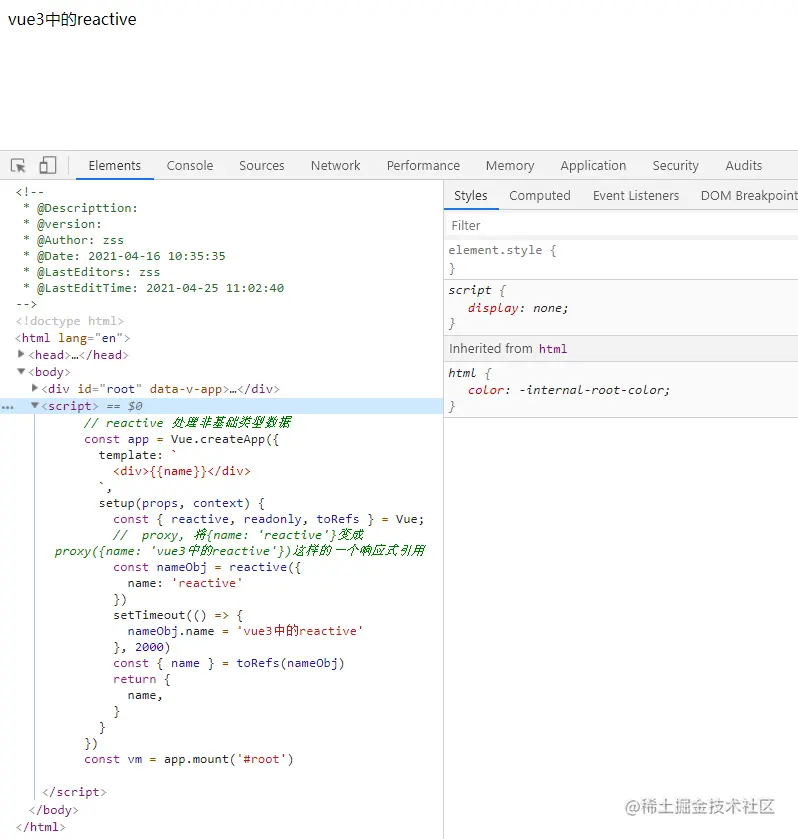This screenshot has width=798, height=839.
Task: Click the const nameObj = reactive line
Action: click(207, 567)
